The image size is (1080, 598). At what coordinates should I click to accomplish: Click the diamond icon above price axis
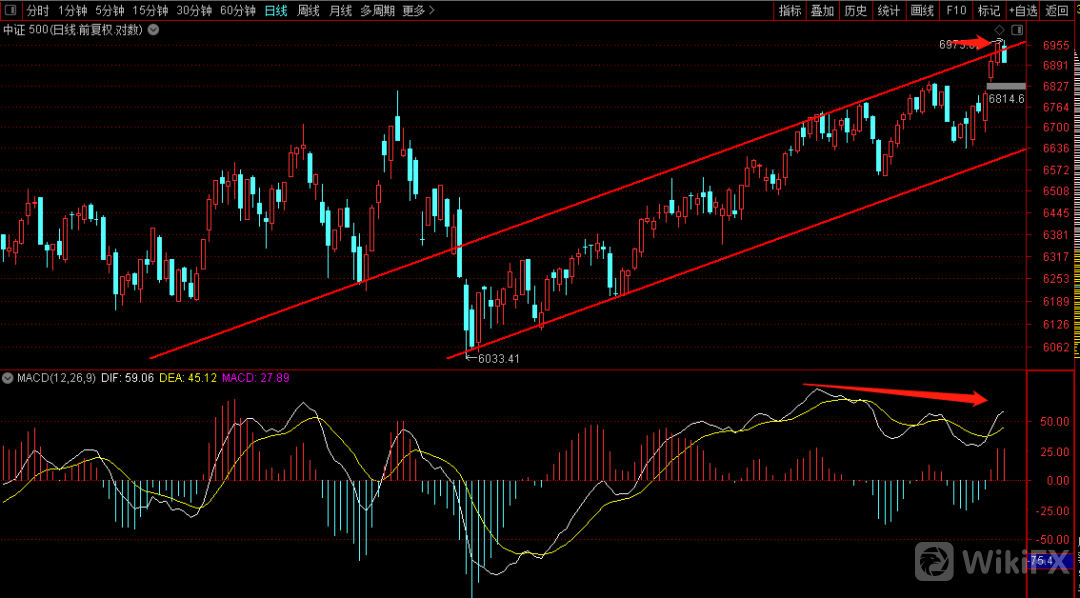click(x=998, y=30)
